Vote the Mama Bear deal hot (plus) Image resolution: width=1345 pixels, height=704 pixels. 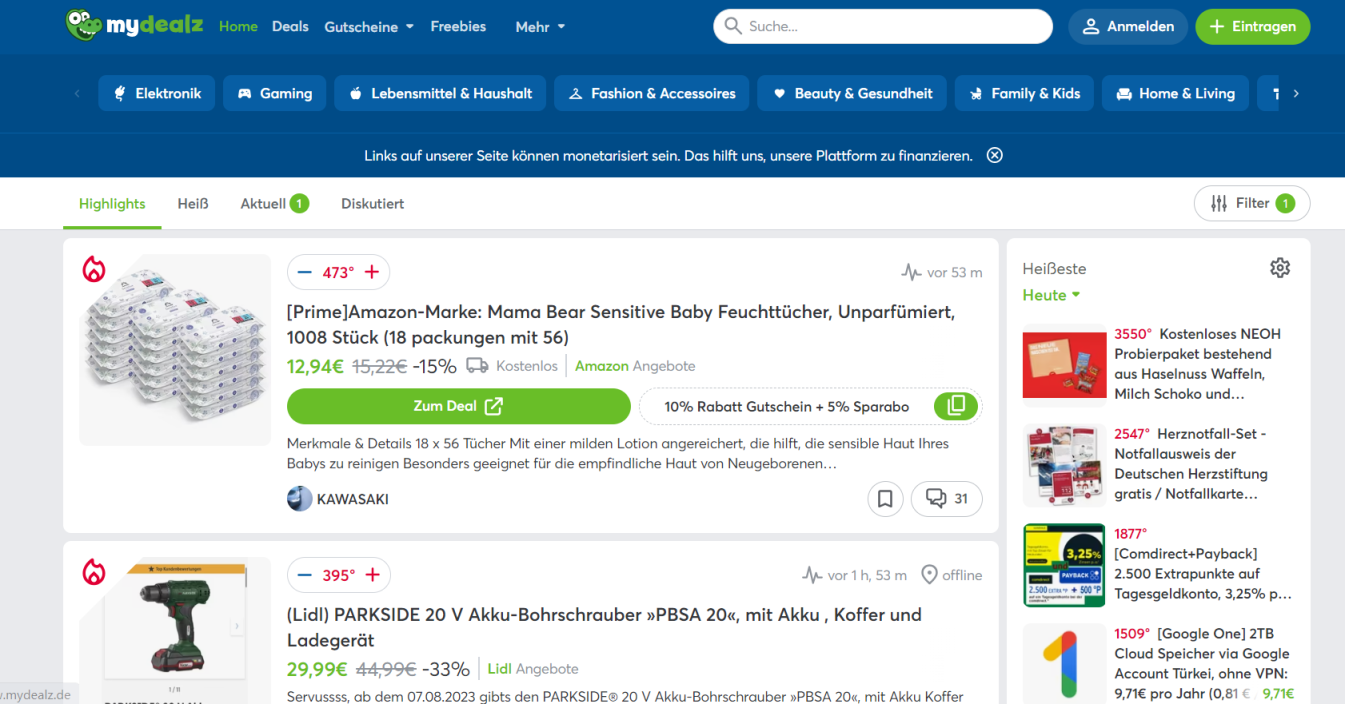point(372,272)
